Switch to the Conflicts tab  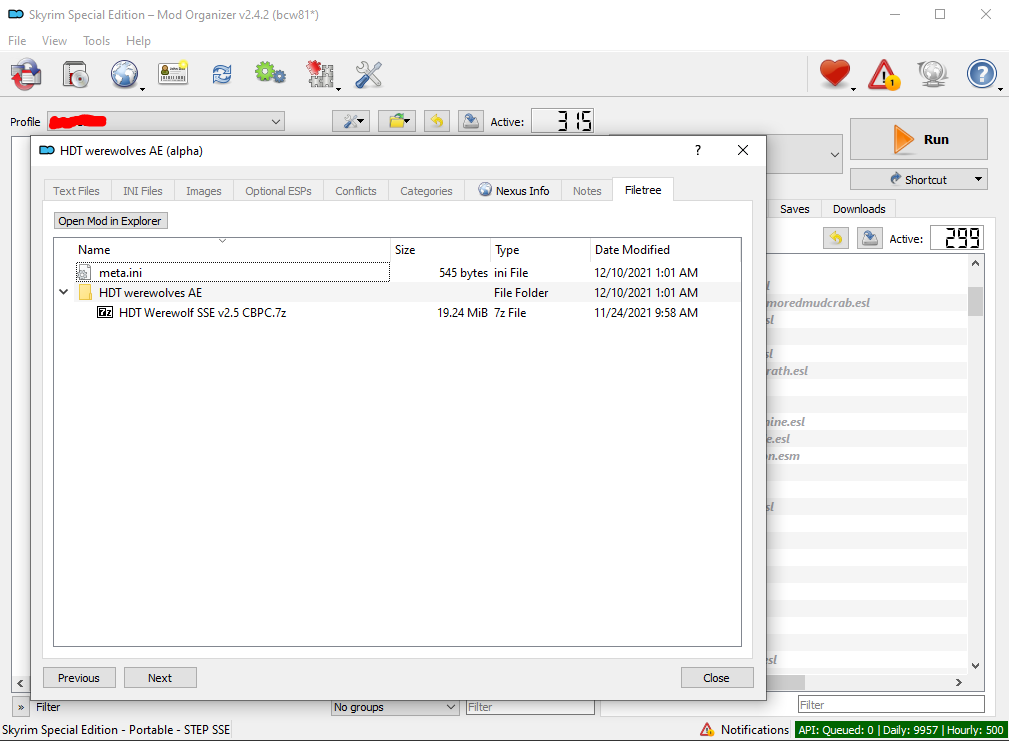click(356, 191)
